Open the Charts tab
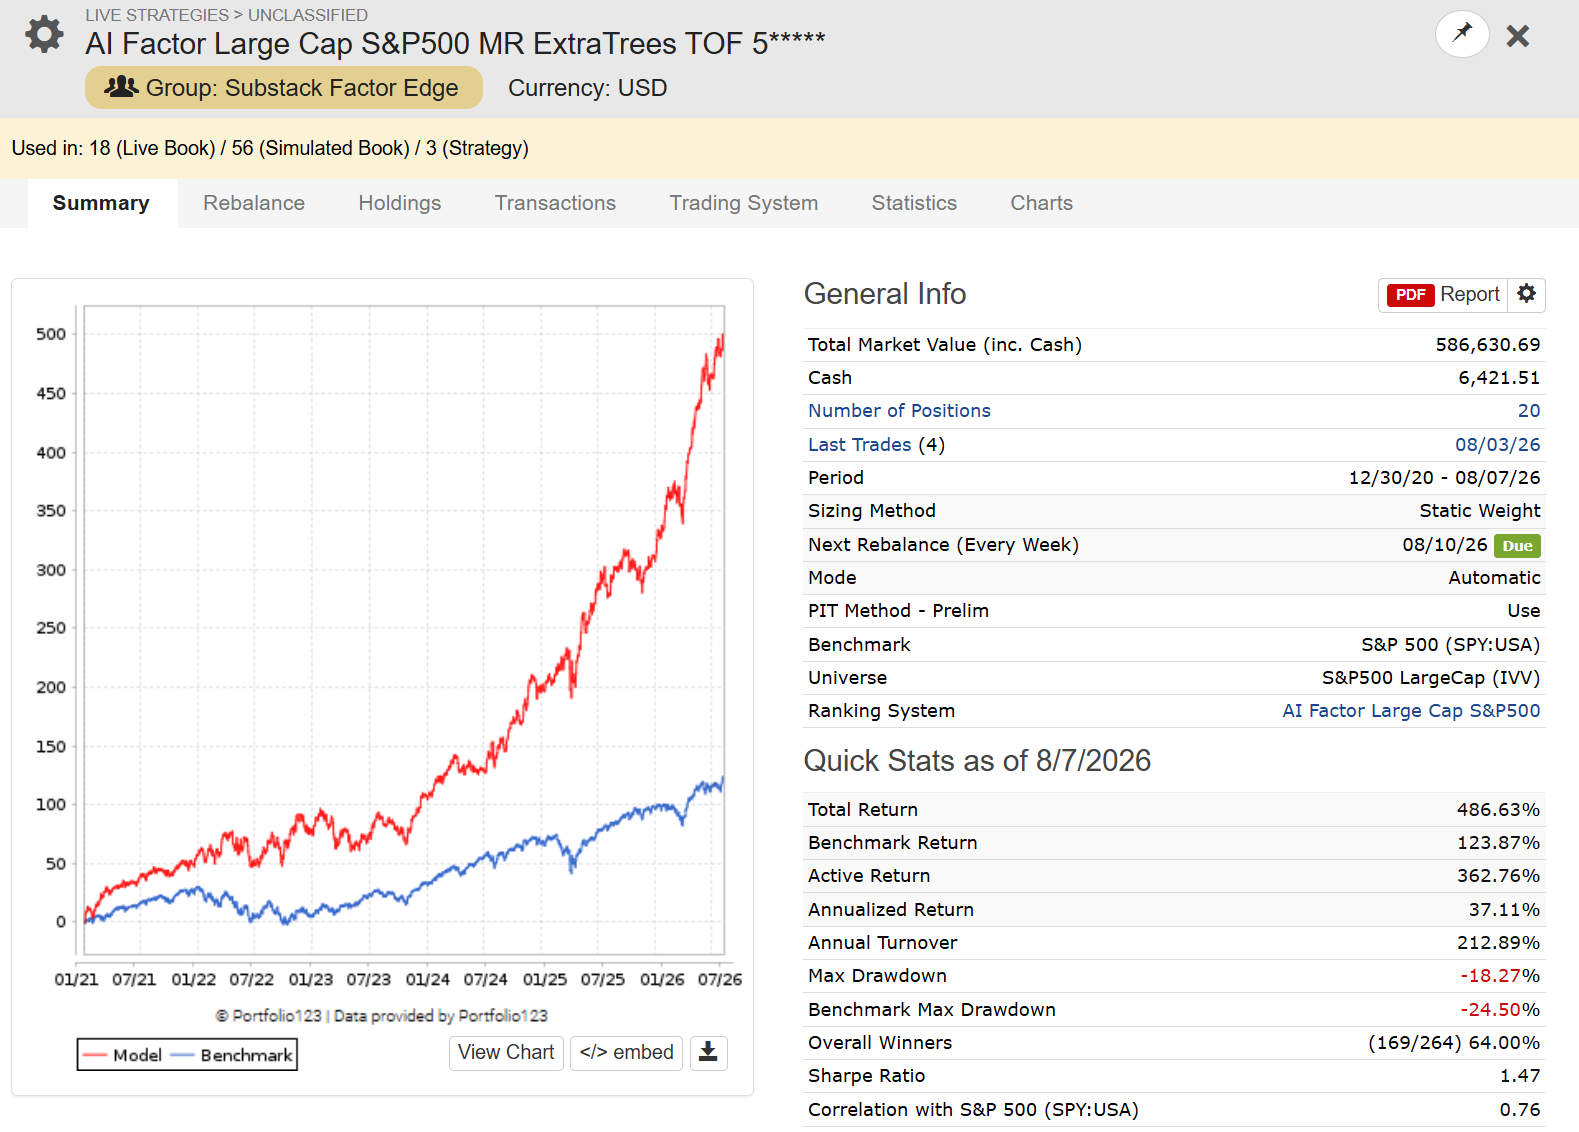This screenshot has height=1132, width=1579. coord(1041,203)
